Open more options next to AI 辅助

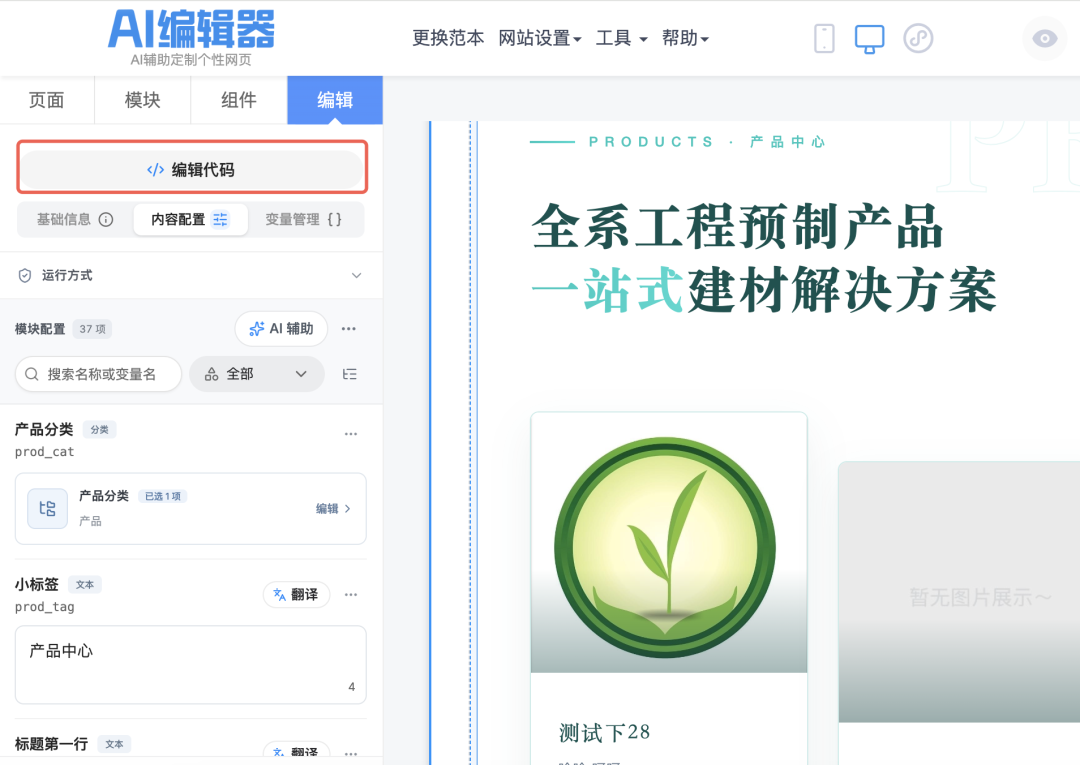(x=349, y=328)
